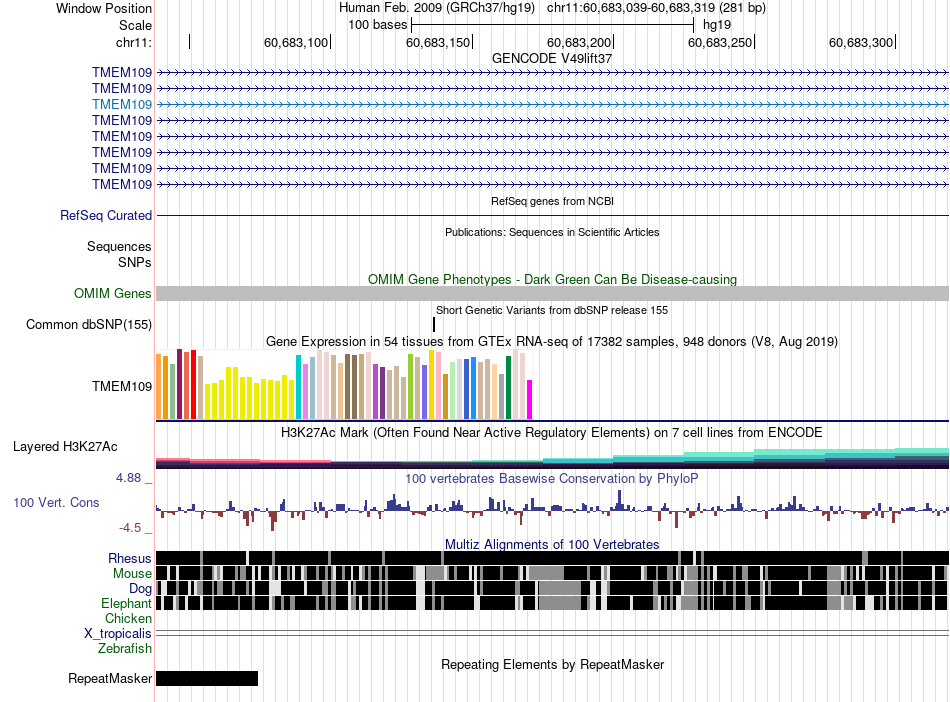Screen dimensions: 950x702
Task: Click the black RepeatMasker repeat block
Action: click(207, 678)
